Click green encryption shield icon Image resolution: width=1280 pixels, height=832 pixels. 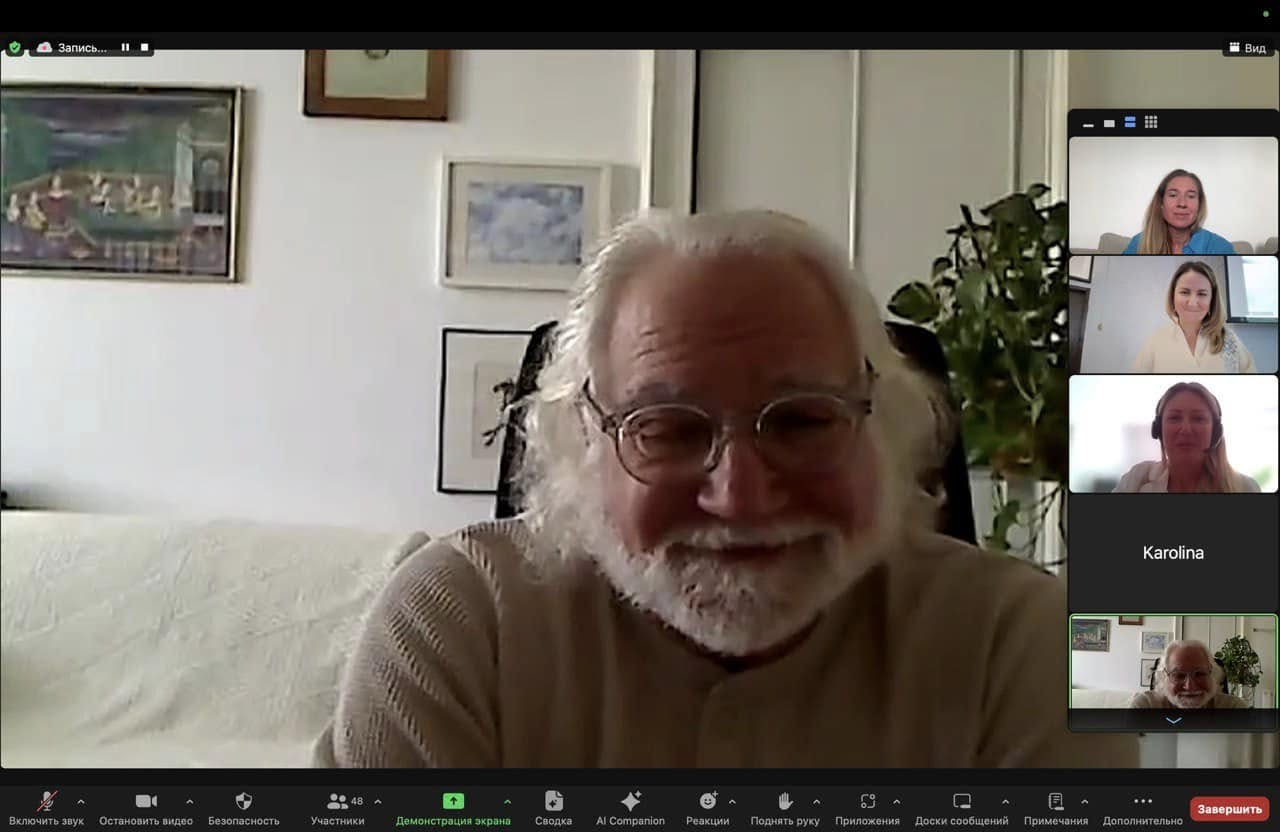[x=14, y=47]
